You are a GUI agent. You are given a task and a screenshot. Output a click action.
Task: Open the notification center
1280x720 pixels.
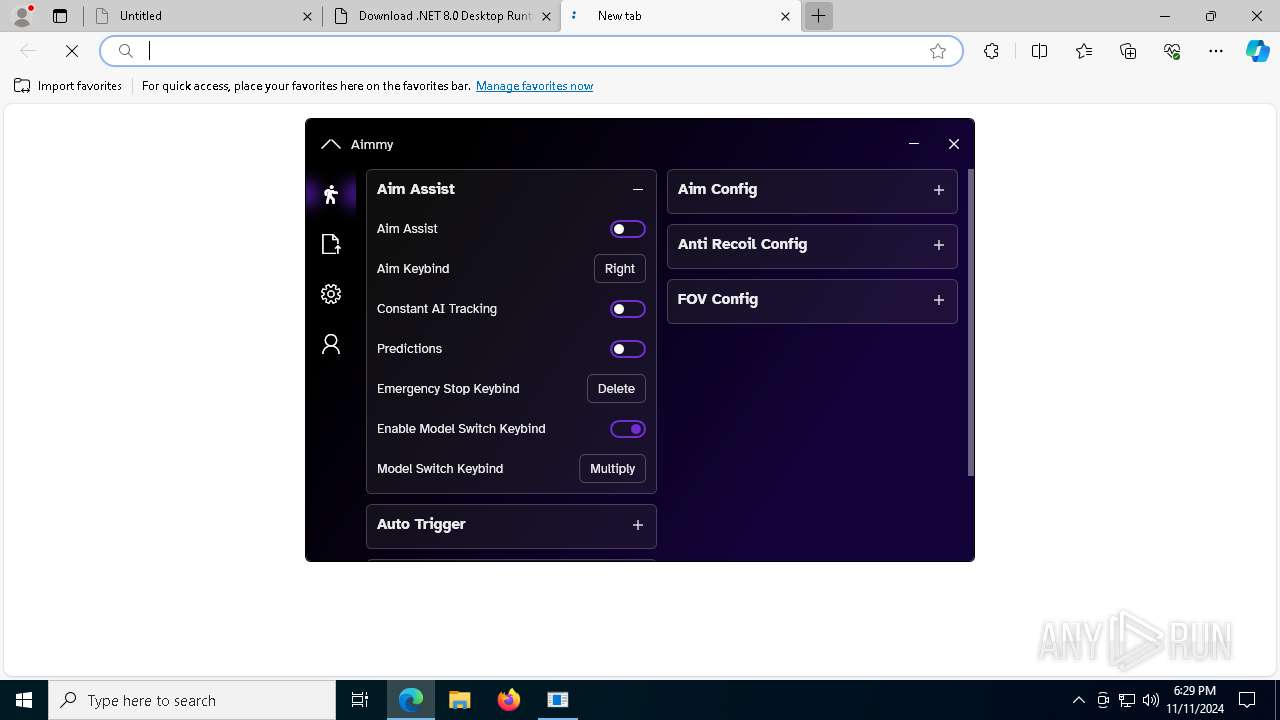coord(1247,700)
